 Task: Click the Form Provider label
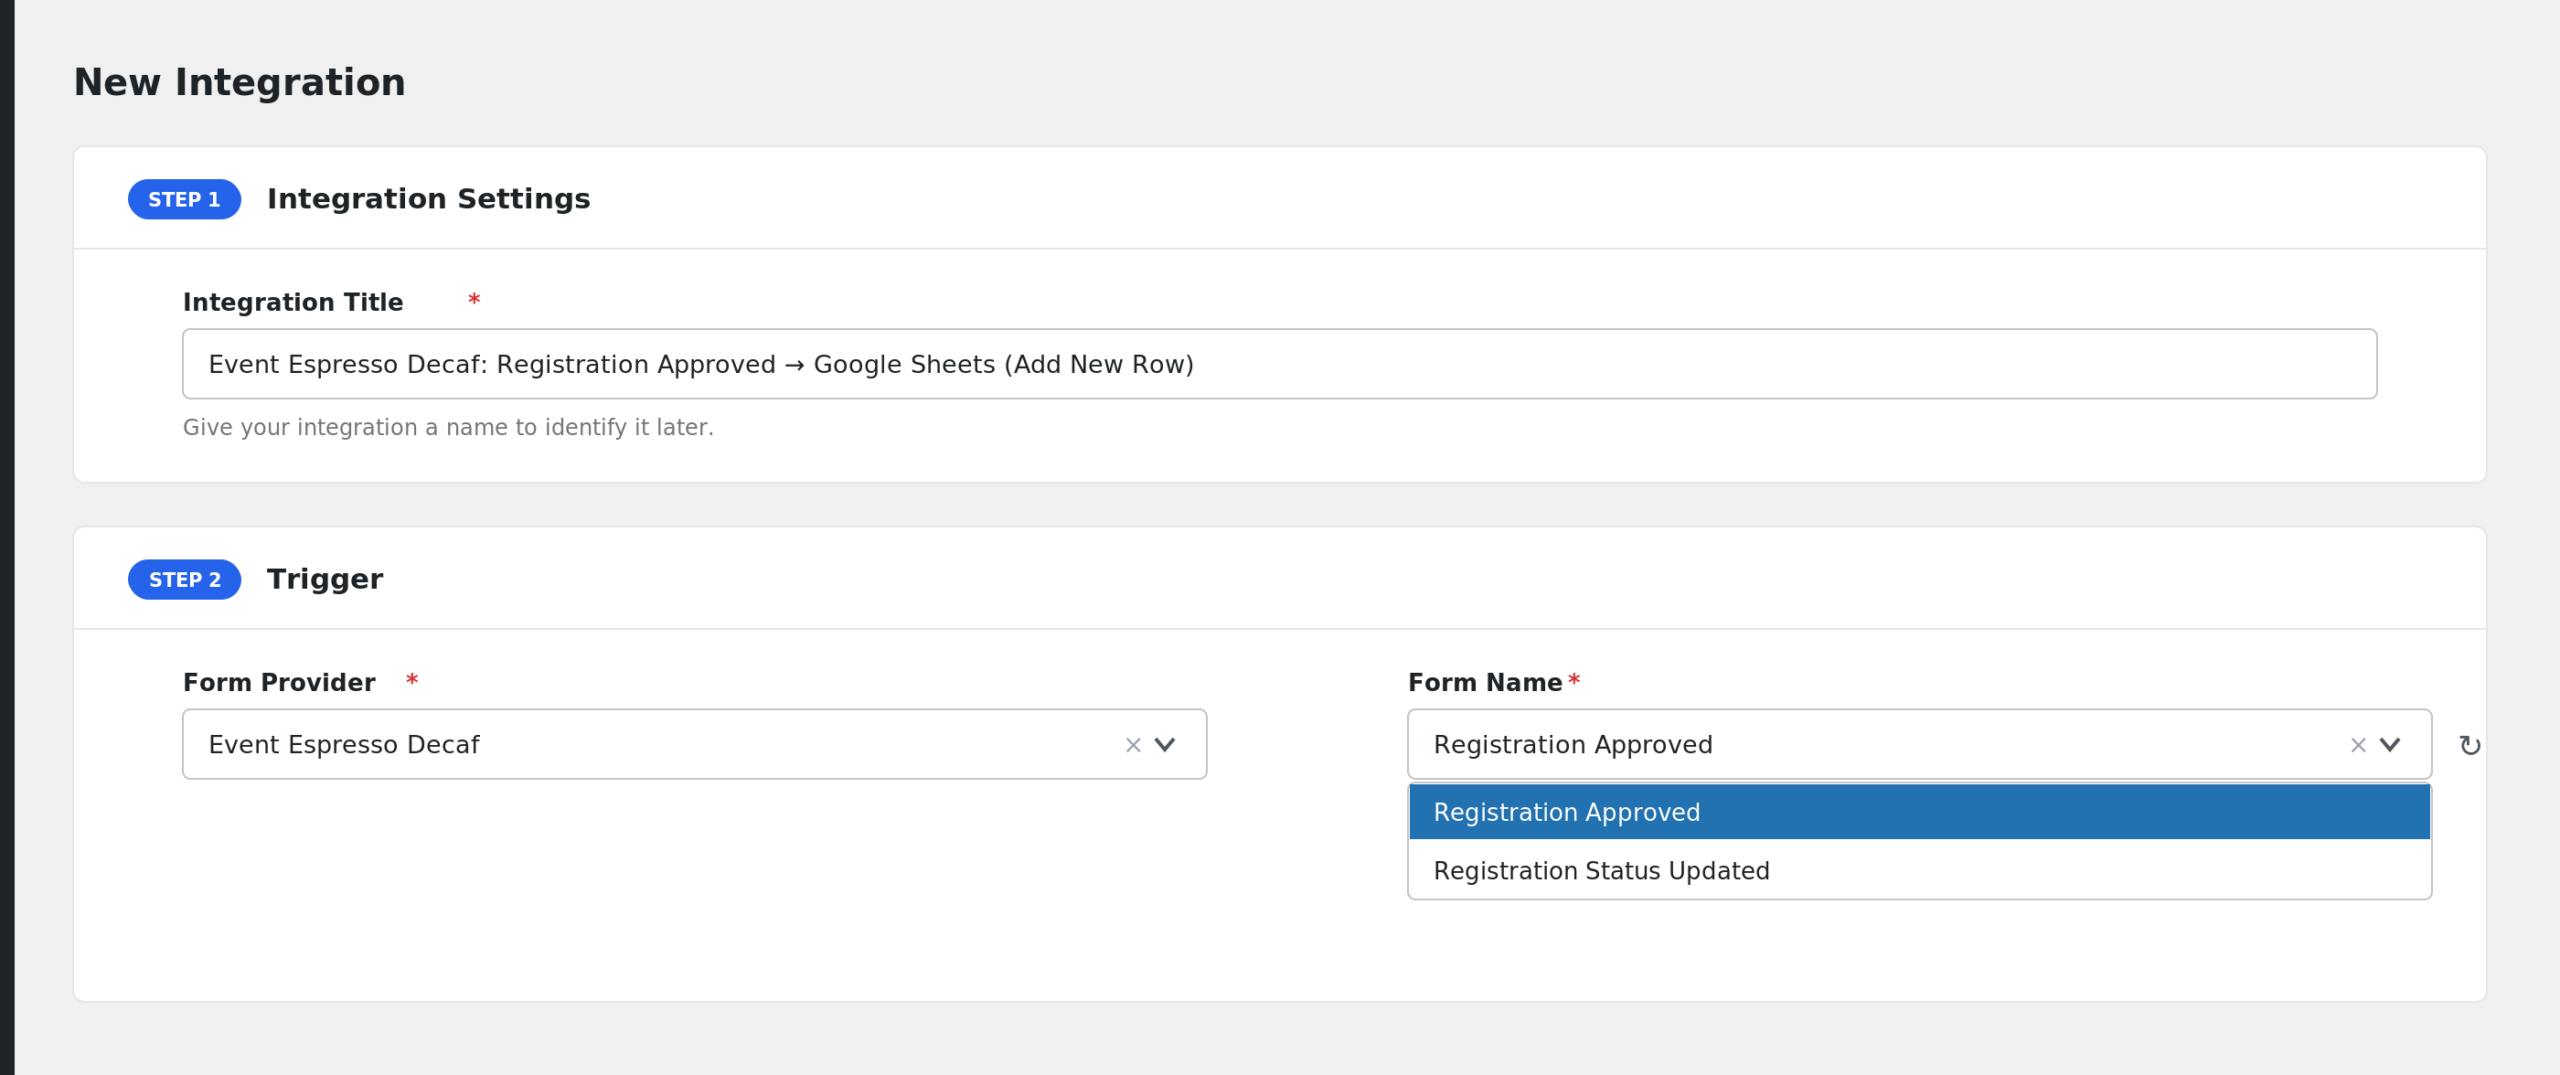(x=279, y=682)
